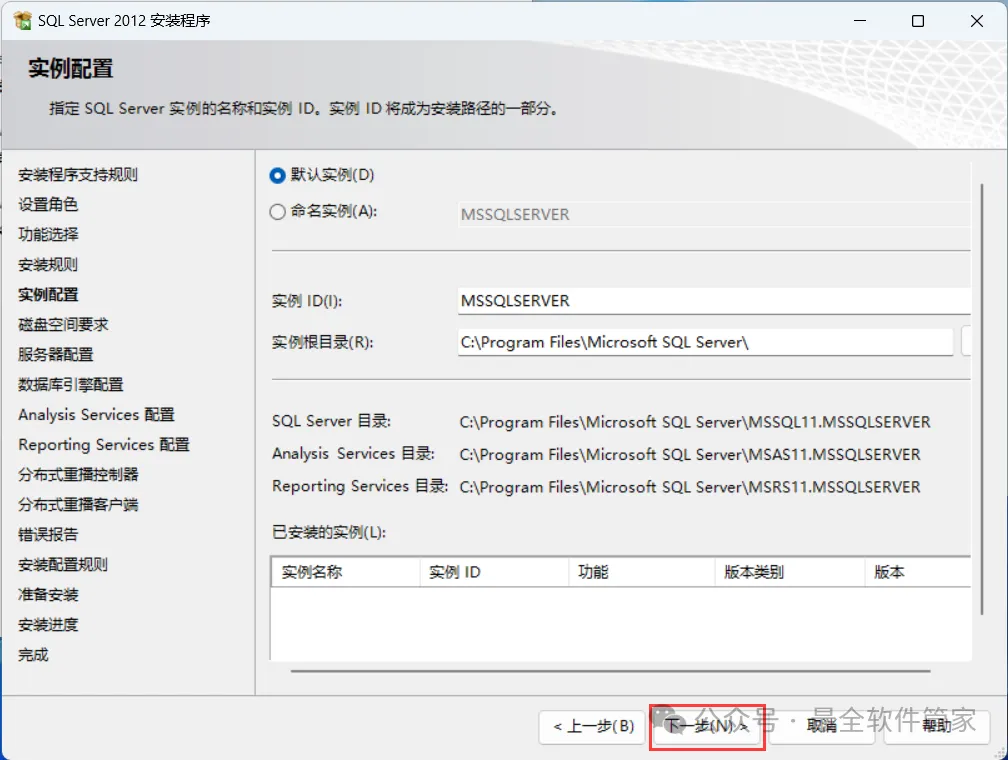The image size is (1008, 760).
Task: Click the 功能 column header
Action: (x=642, y=572)
